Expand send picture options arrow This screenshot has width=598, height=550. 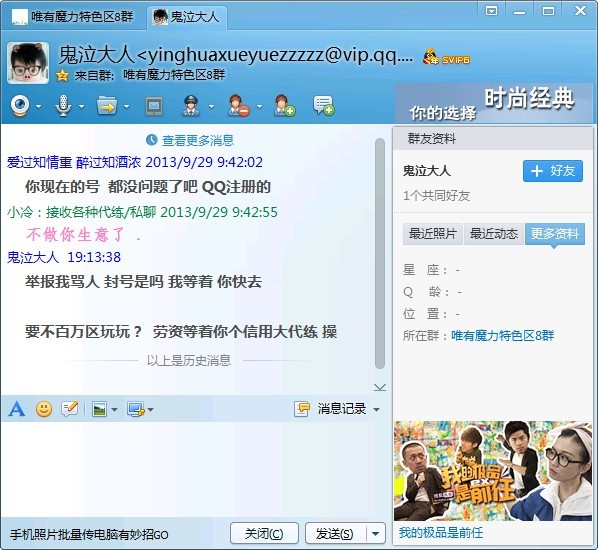114,410
